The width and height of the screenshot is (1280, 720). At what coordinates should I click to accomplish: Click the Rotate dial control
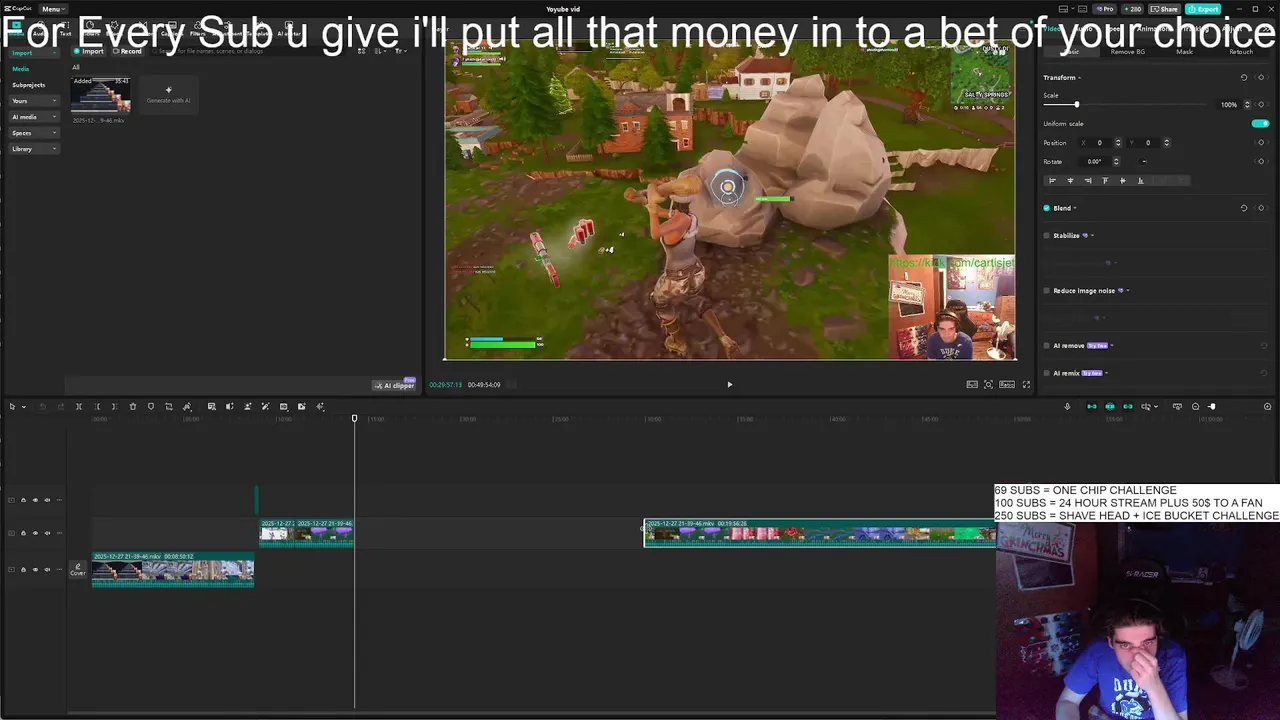1144,161
